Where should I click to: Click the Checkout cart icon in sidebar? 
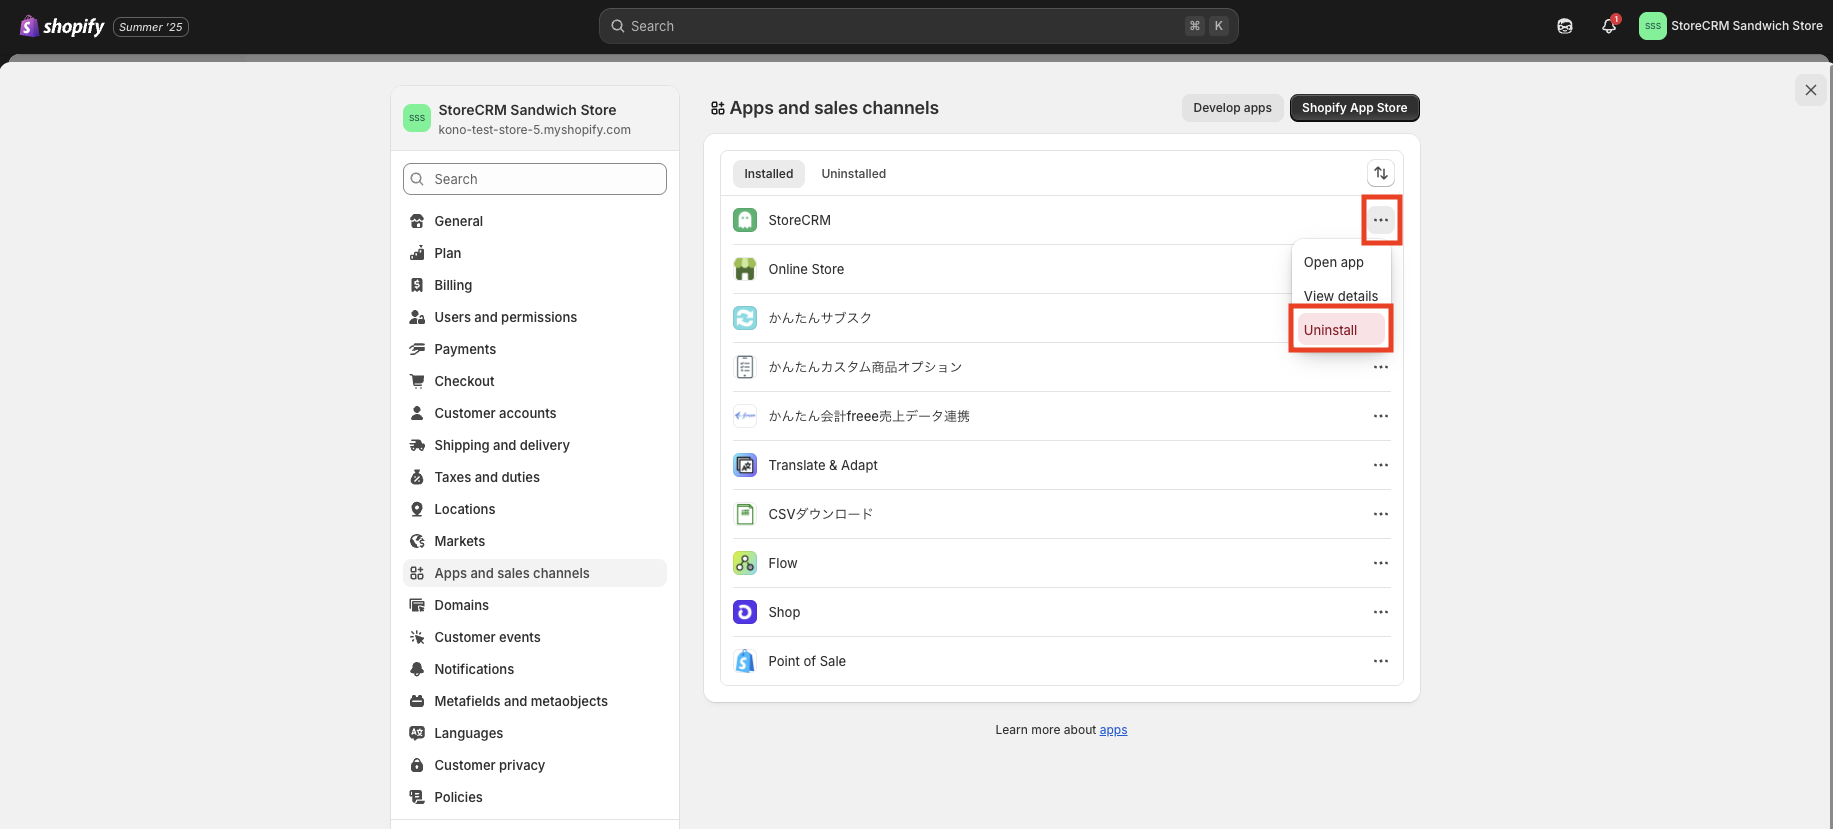tap(417, 381)
